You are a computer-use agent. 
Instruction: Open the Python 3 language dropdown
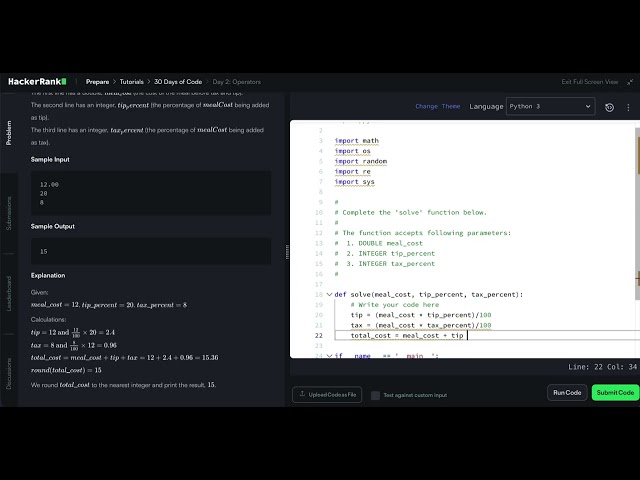[x=550, y=106]
